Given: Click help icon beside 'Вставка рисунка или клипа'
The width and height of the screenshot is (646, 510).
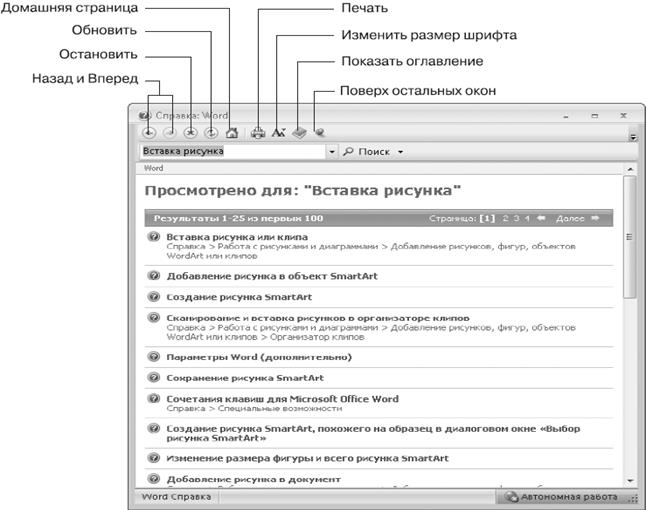Looking at the screenshot, I should tap(154, 237).
